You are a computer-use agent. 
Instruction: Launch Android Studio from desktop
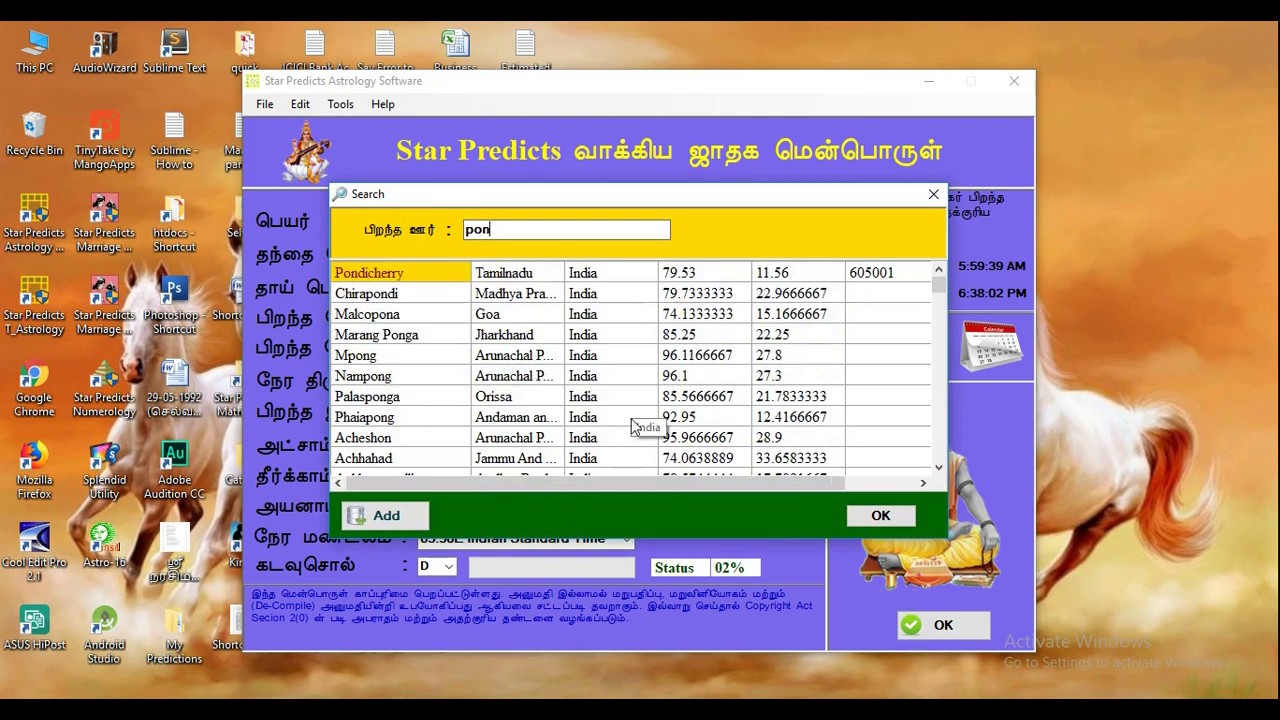(104, 635)
